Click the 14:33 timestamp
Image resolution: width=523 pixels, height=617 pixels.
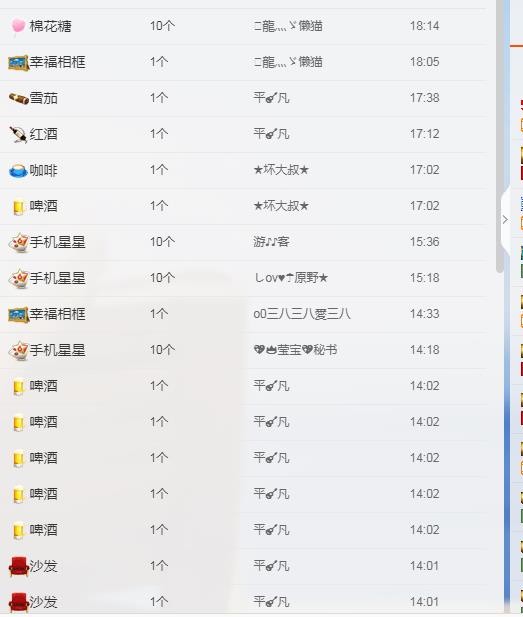[x=424, y=314]
